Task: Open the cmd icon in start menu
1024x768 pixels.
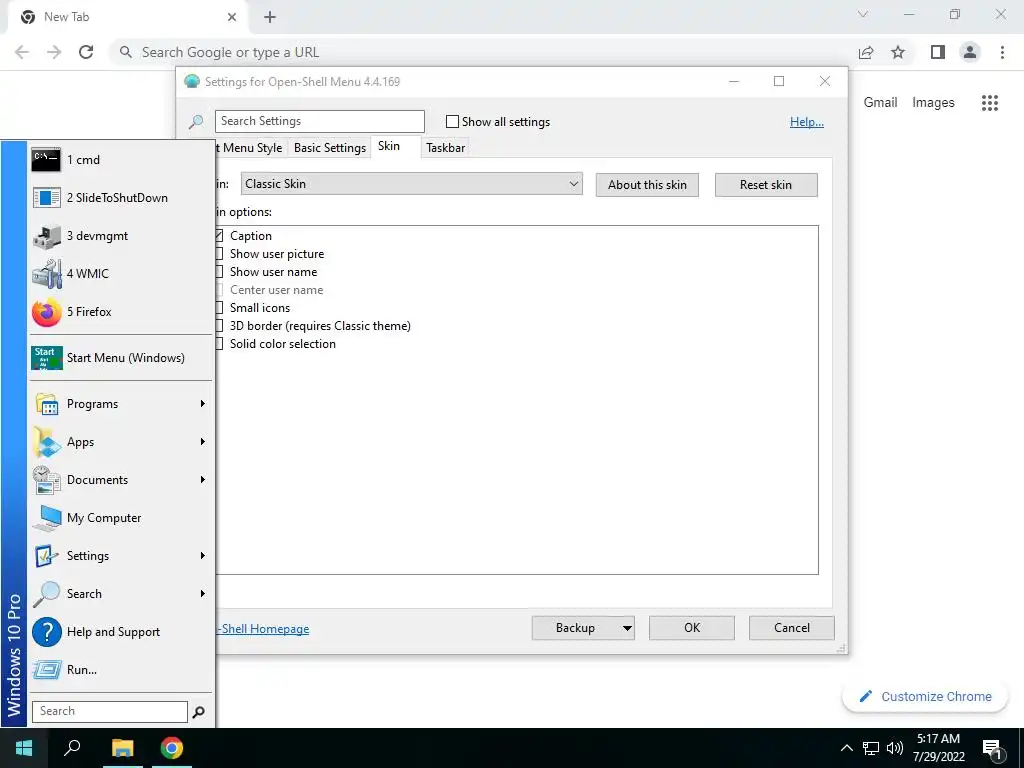Action: [x=46, y=160]
